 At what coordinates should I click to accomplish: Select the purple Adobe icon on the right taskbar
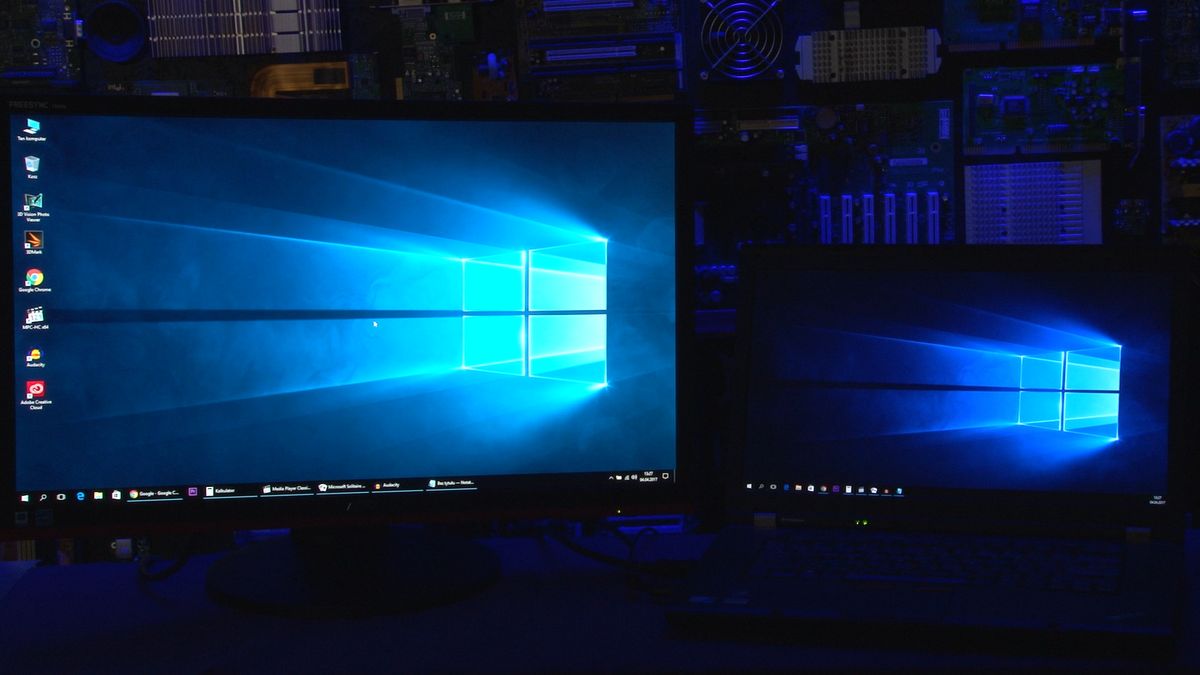836,489
